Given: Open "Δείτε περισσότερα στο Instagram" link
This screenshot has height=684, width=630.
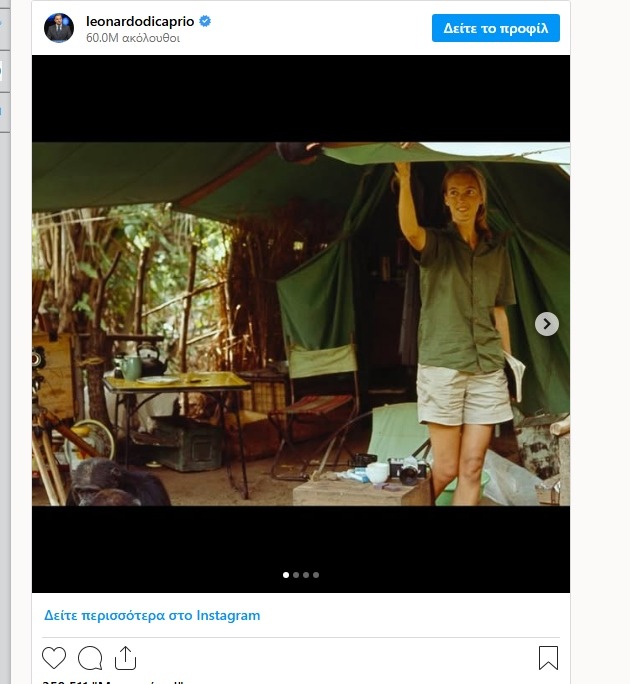Looking at the screenshot, I should click(152, 615).
